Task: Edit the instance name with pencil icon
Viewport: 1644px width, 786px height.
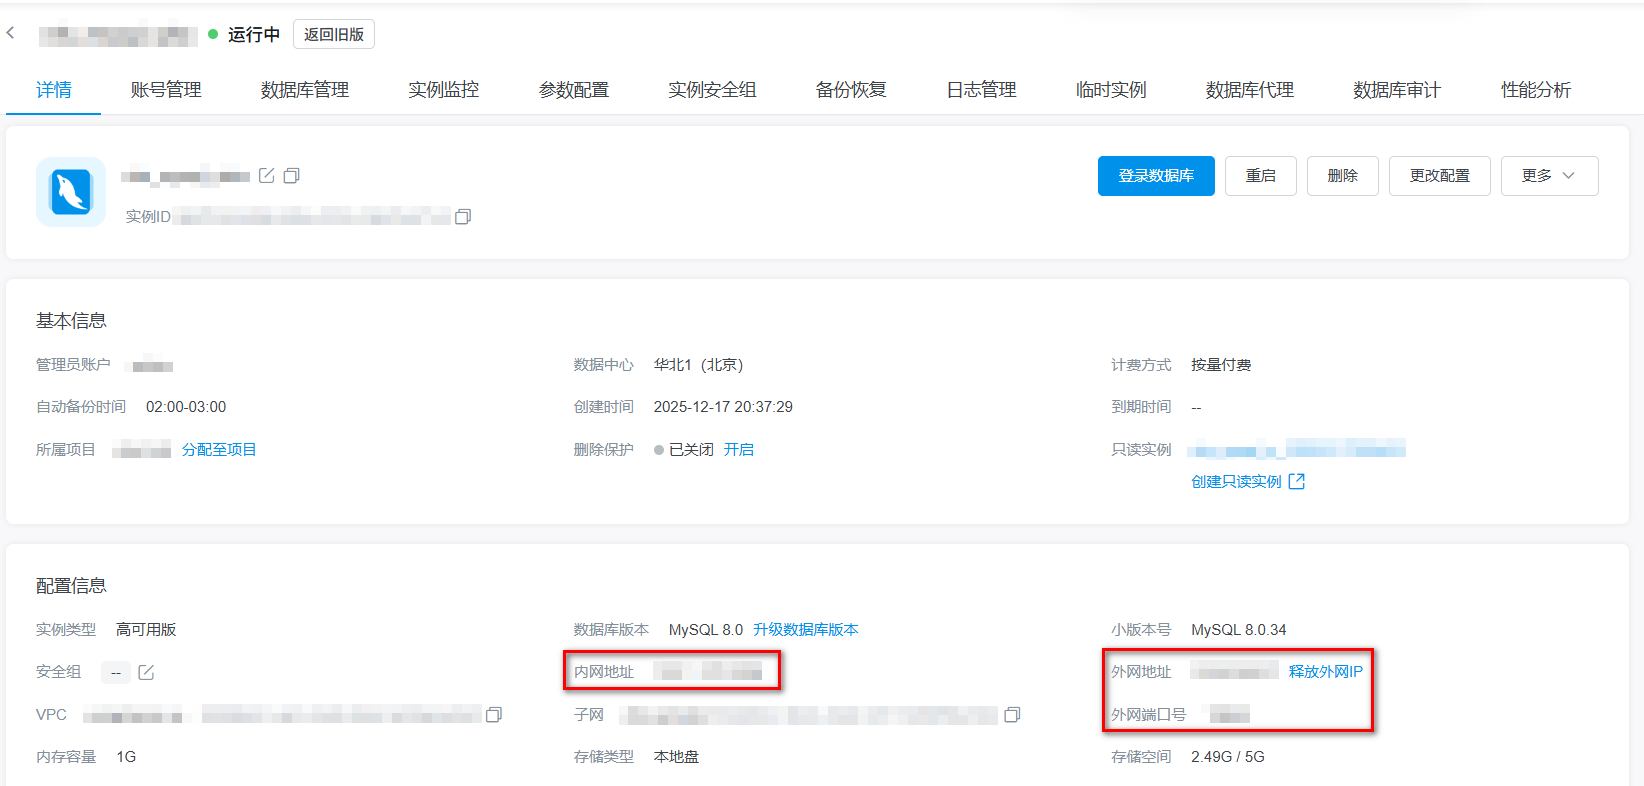Action: click(x=267, y=175)
